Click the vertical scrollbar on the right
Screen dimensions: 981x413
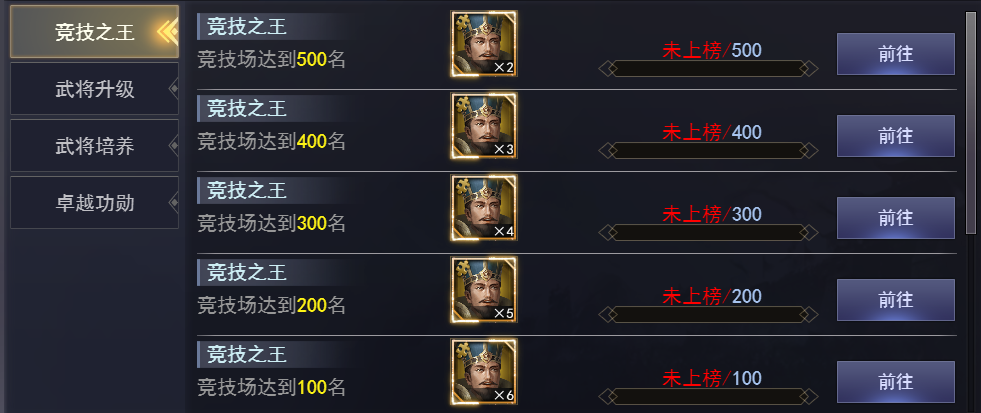(x=970, y=123)
